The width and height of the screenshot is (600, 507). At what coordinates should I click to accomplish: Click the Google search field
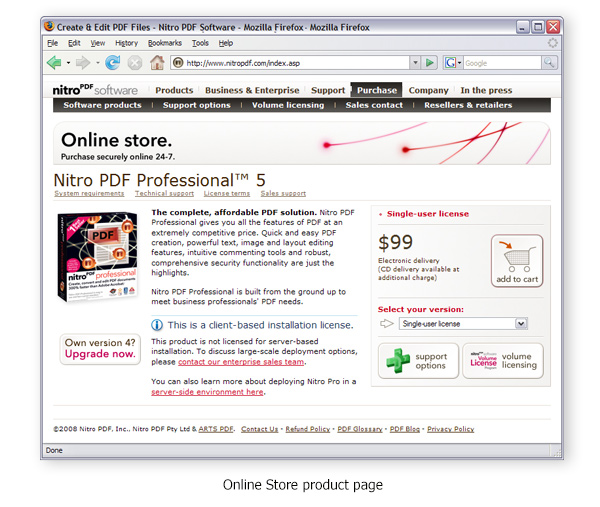502,63
